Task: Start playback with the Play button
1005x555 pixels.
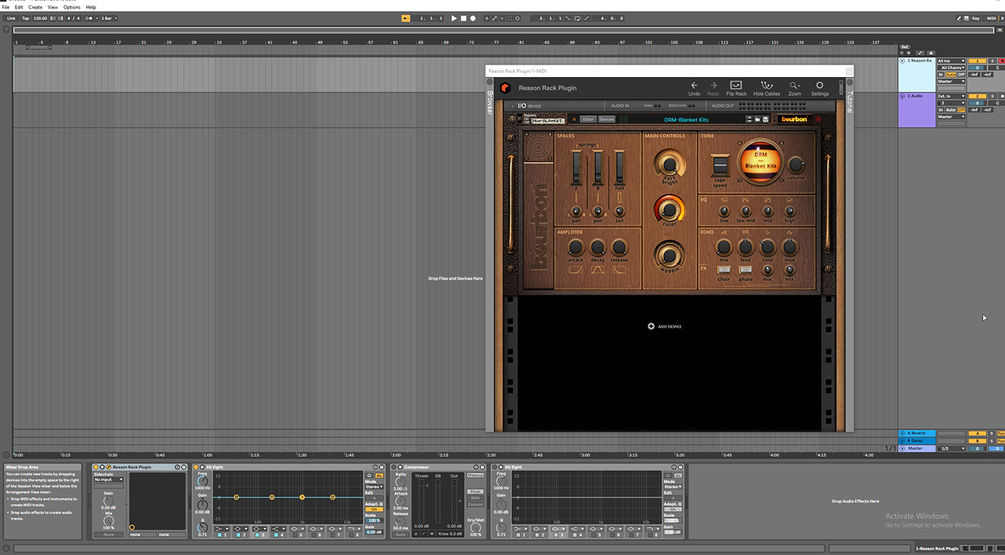Action: [x=454, y=19]
